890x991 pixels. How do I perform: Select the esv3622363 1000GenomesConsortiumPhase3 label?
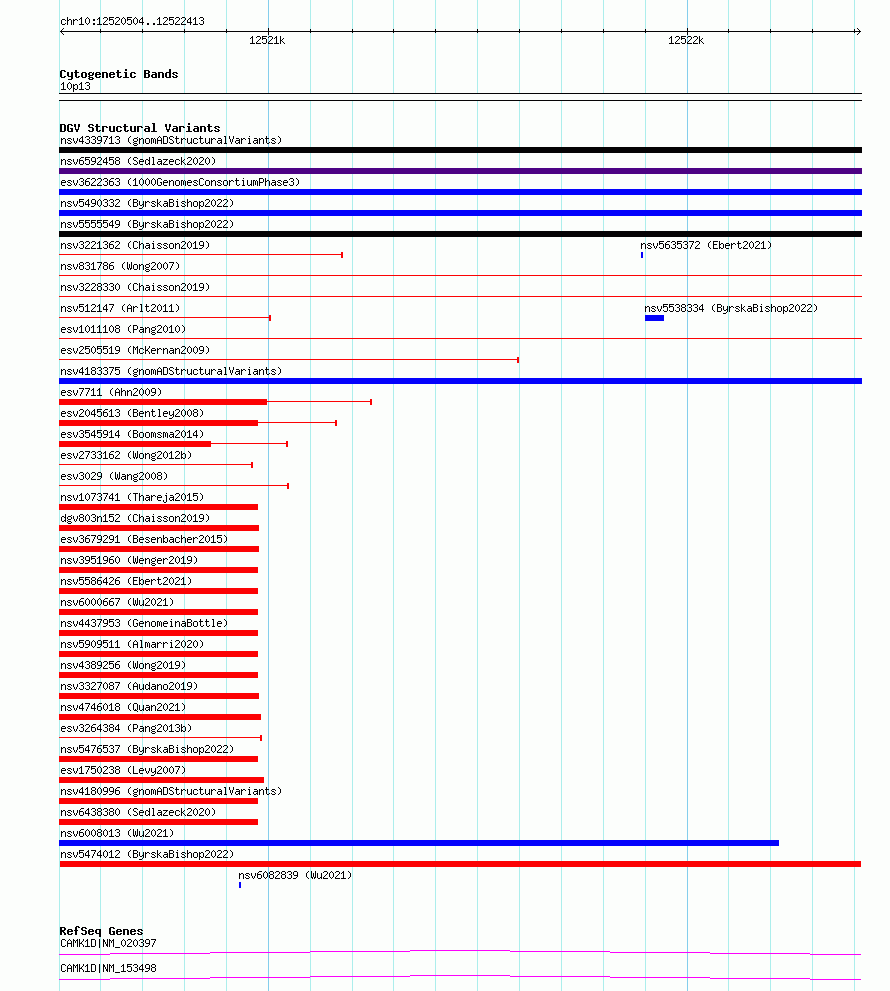coord(180,182)
